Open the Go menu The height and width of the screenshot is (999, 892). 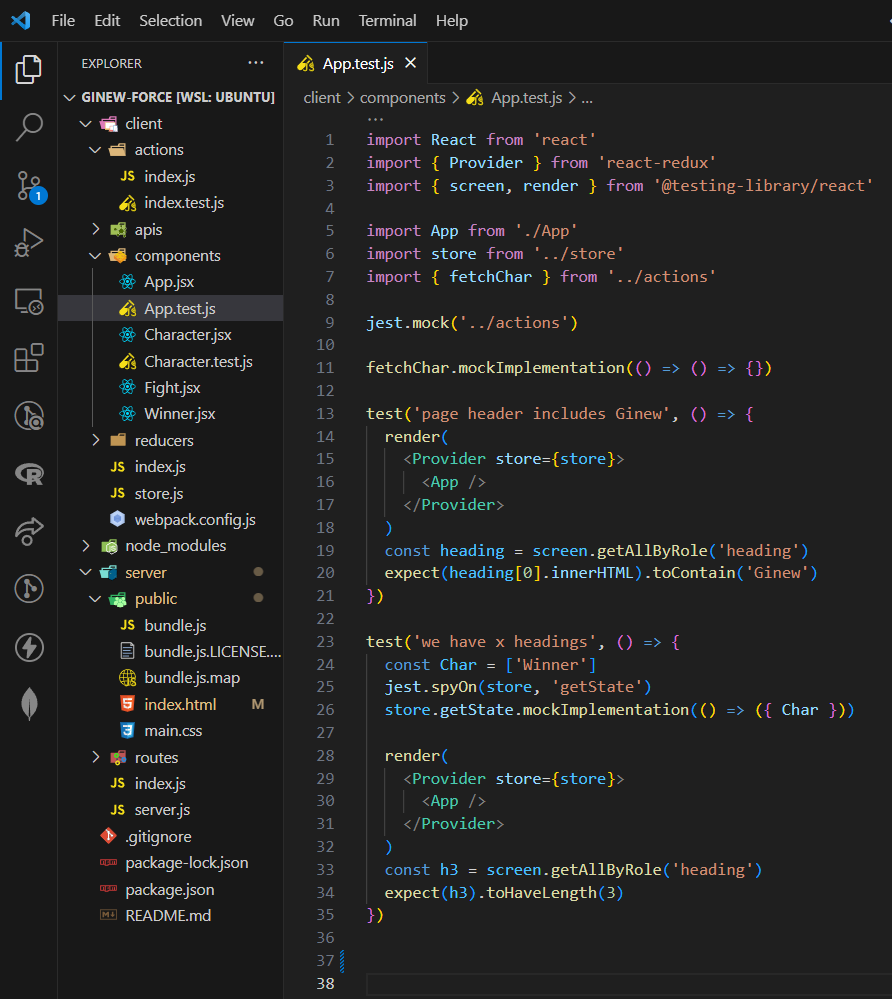click(x=284, y=20)
